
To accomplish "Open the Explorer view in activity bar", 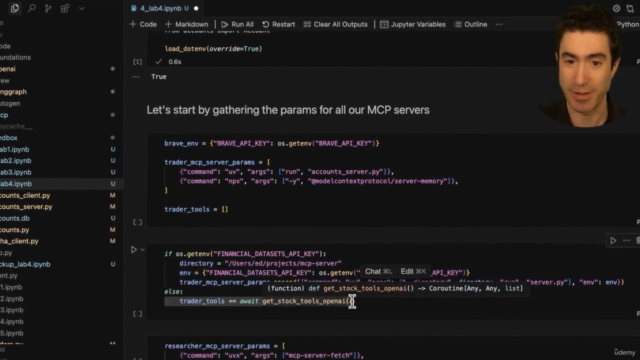I will click(x=15, y=8).
